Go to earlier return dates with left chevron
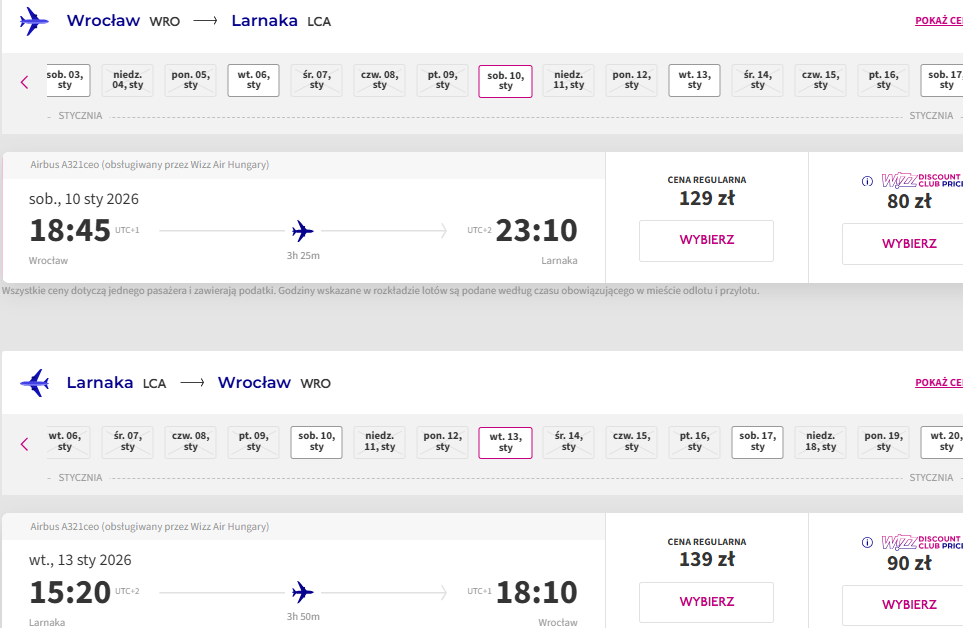 tap(25, 444)
